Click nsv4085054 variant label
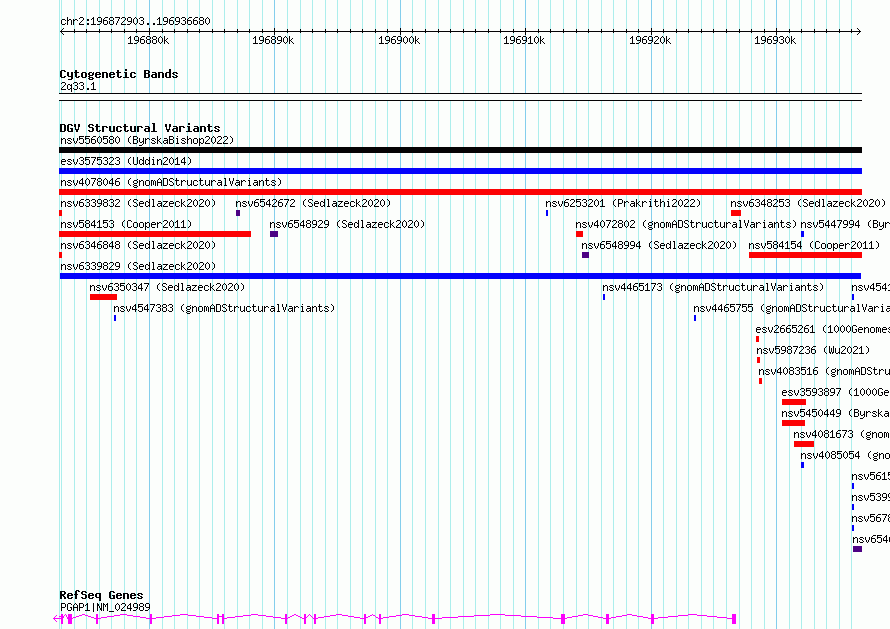 pyautogui.click(x=845, y=455)
